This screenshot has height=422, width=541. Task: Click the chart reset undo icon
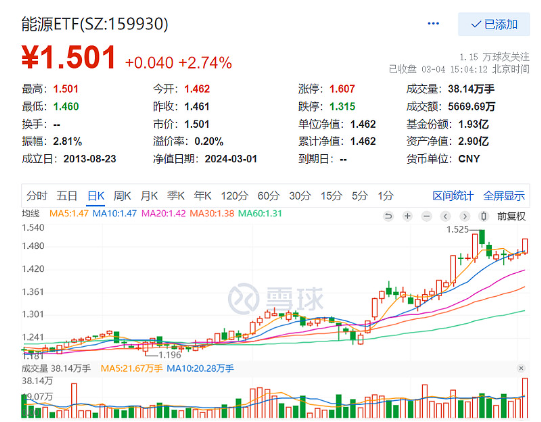pyautogui.click(x=388, y=216)
